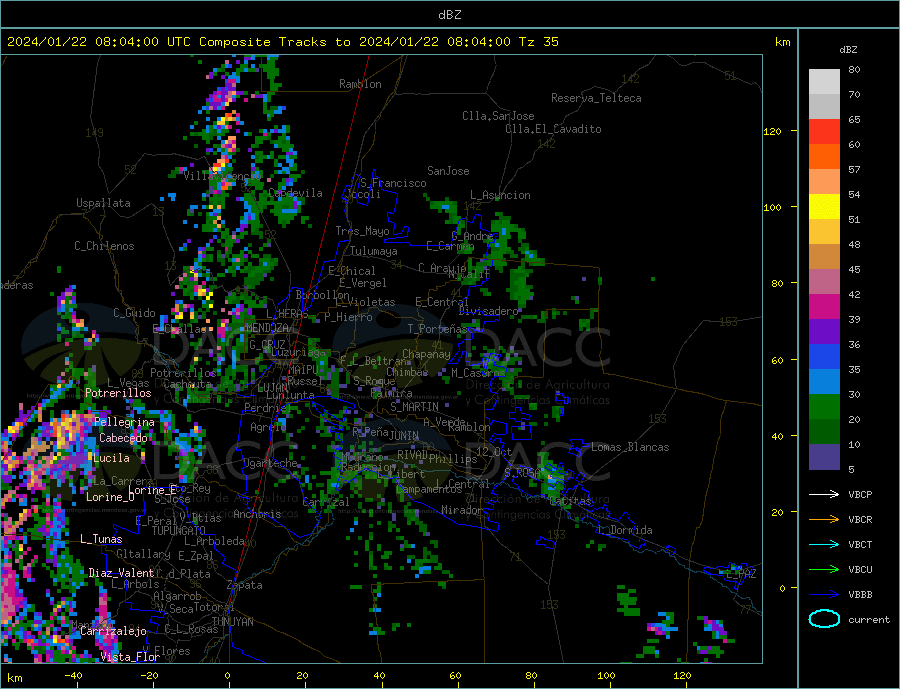This screenshot has height=689, width=900.
Task: Click the blue VBBB arrow icon
Action: point(824,594)
